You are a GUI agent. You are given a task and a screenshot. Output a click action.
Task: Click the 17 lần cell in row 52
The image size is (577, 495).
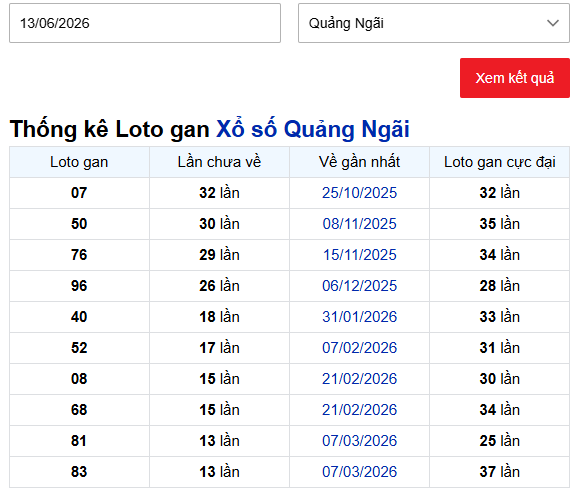tap(219, 348)
